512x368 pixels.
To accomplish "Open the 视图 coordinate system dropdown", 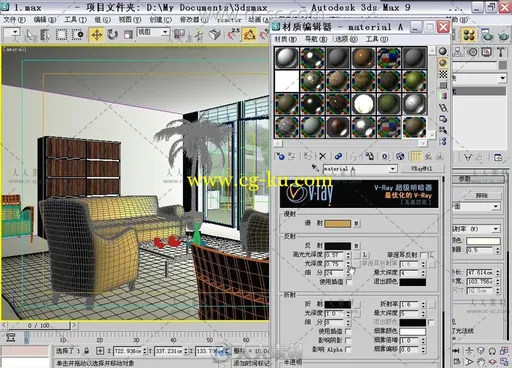I will 153,32.
